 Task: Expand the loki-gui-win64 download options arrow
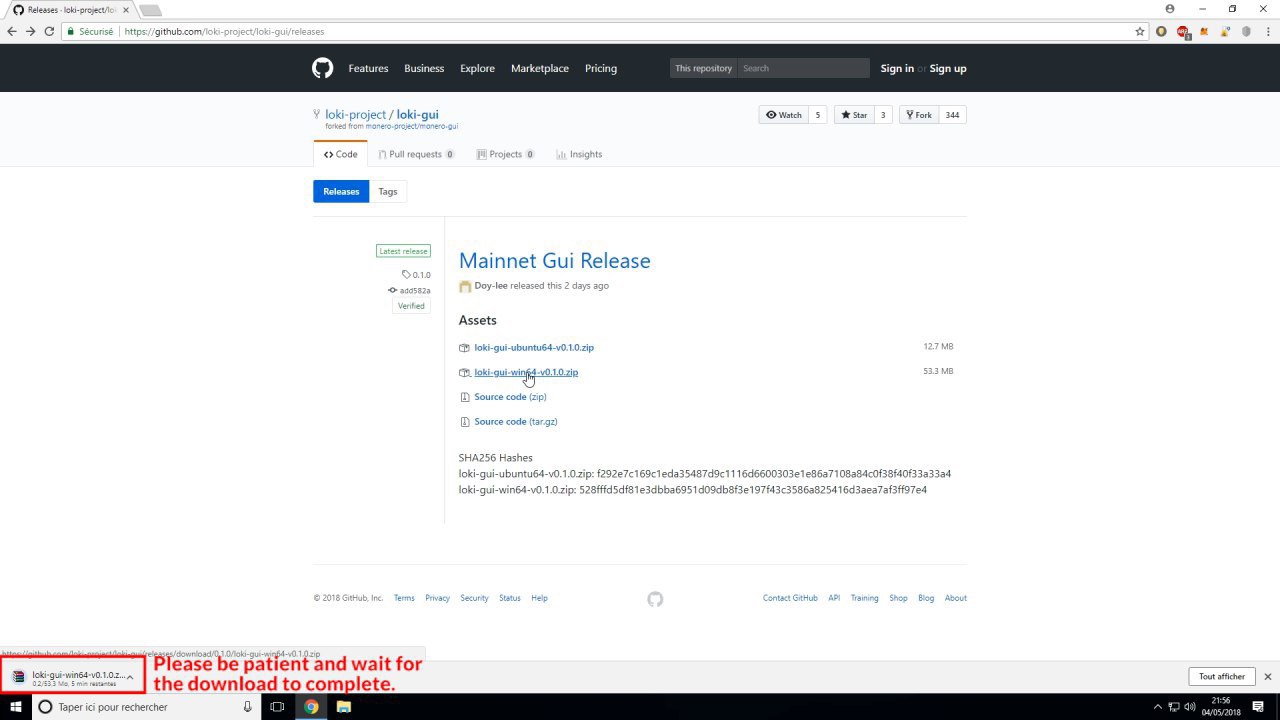[x=130, y=677]
